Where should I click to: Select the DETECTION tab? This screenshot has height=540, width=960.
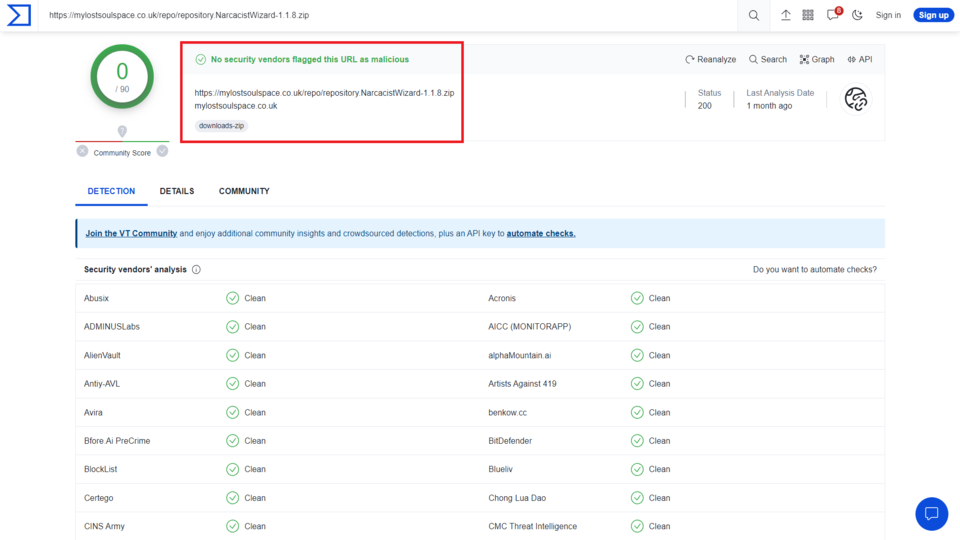pyautogui.click(x=111, y=191)
